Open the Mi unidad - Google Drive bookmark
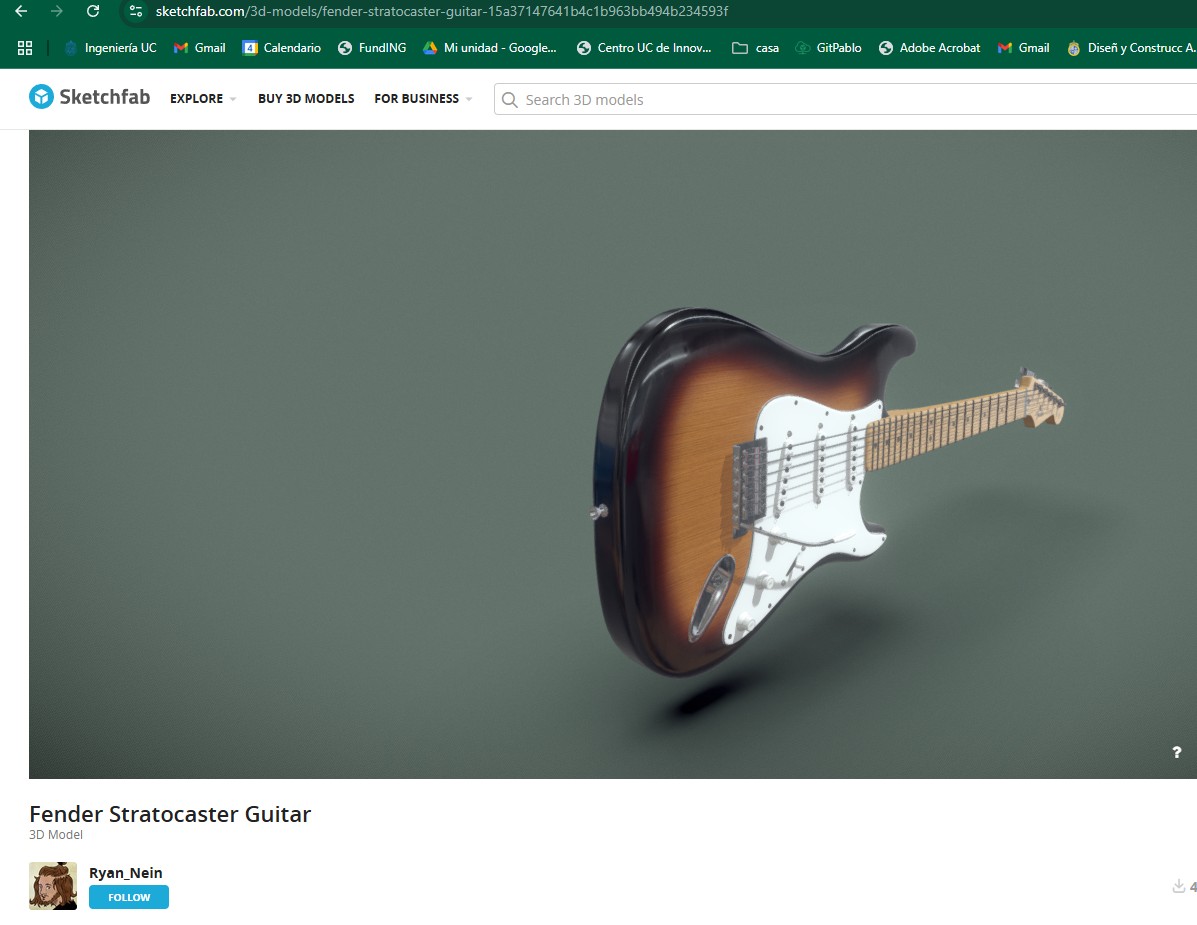The image size is (1197, 925). 490,48
